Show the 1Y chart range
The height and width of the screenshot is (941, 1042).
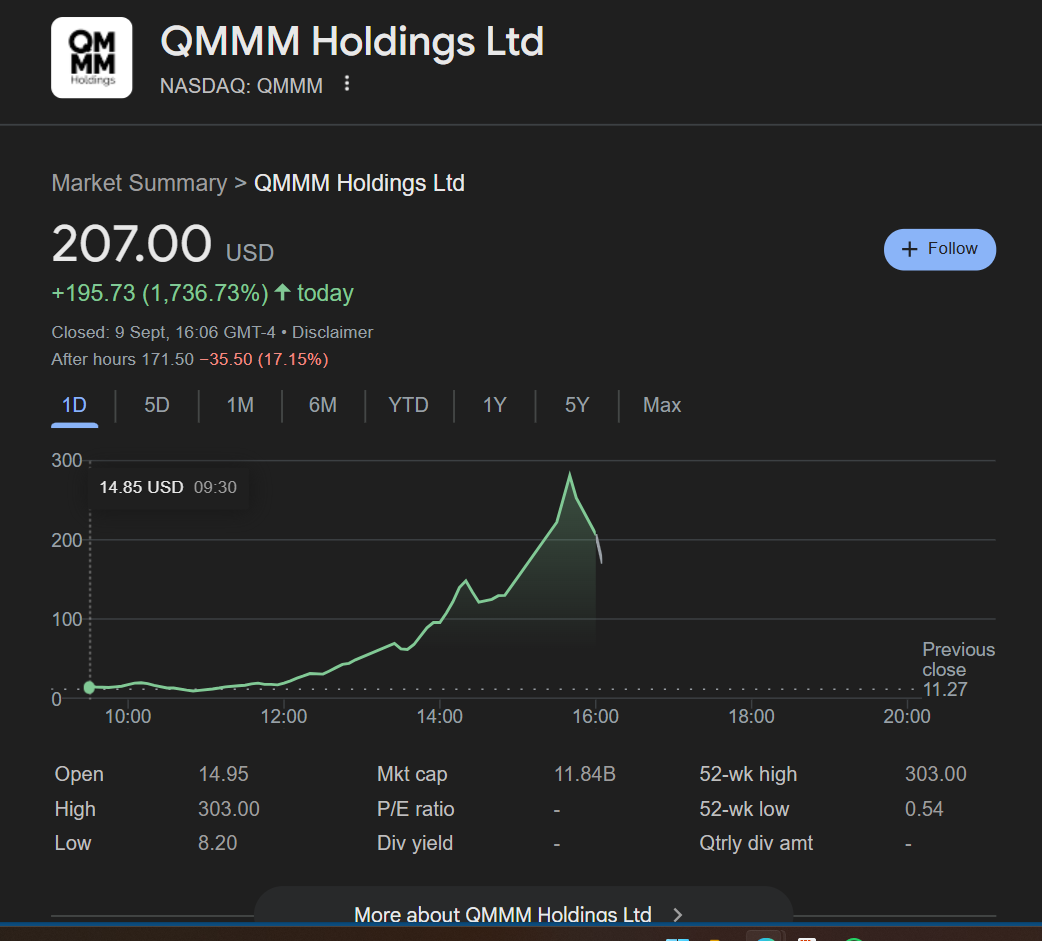(494, 405)
